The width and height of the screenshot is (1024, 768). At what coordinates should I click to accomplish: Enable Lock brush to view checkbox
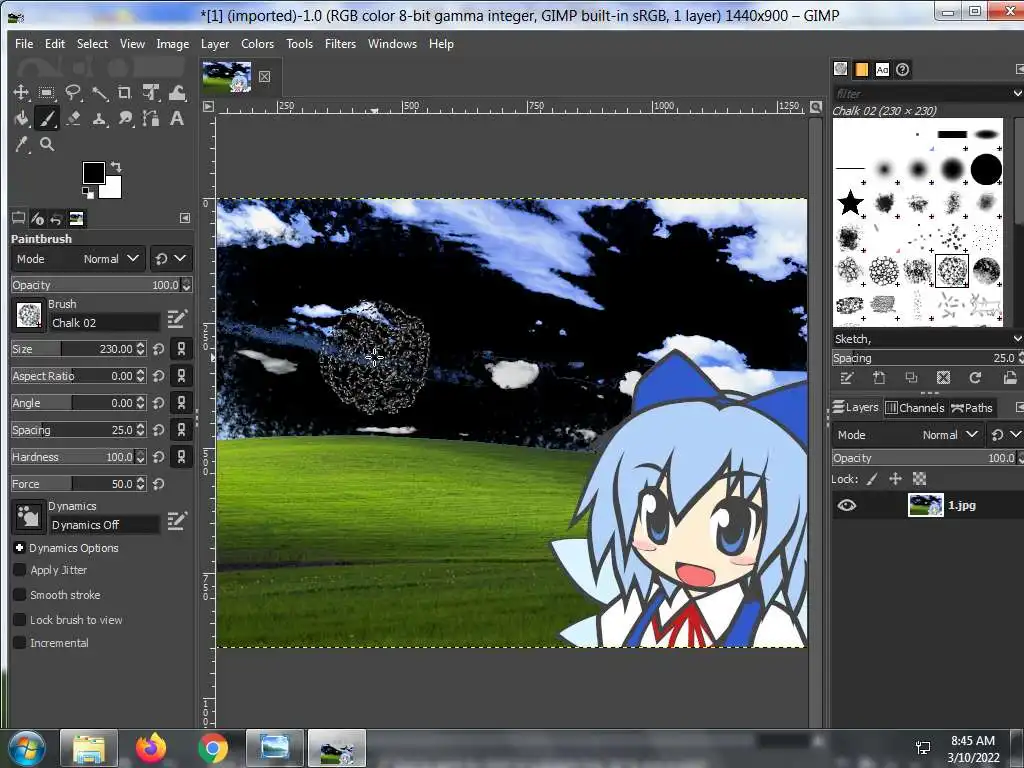(20, 620)
